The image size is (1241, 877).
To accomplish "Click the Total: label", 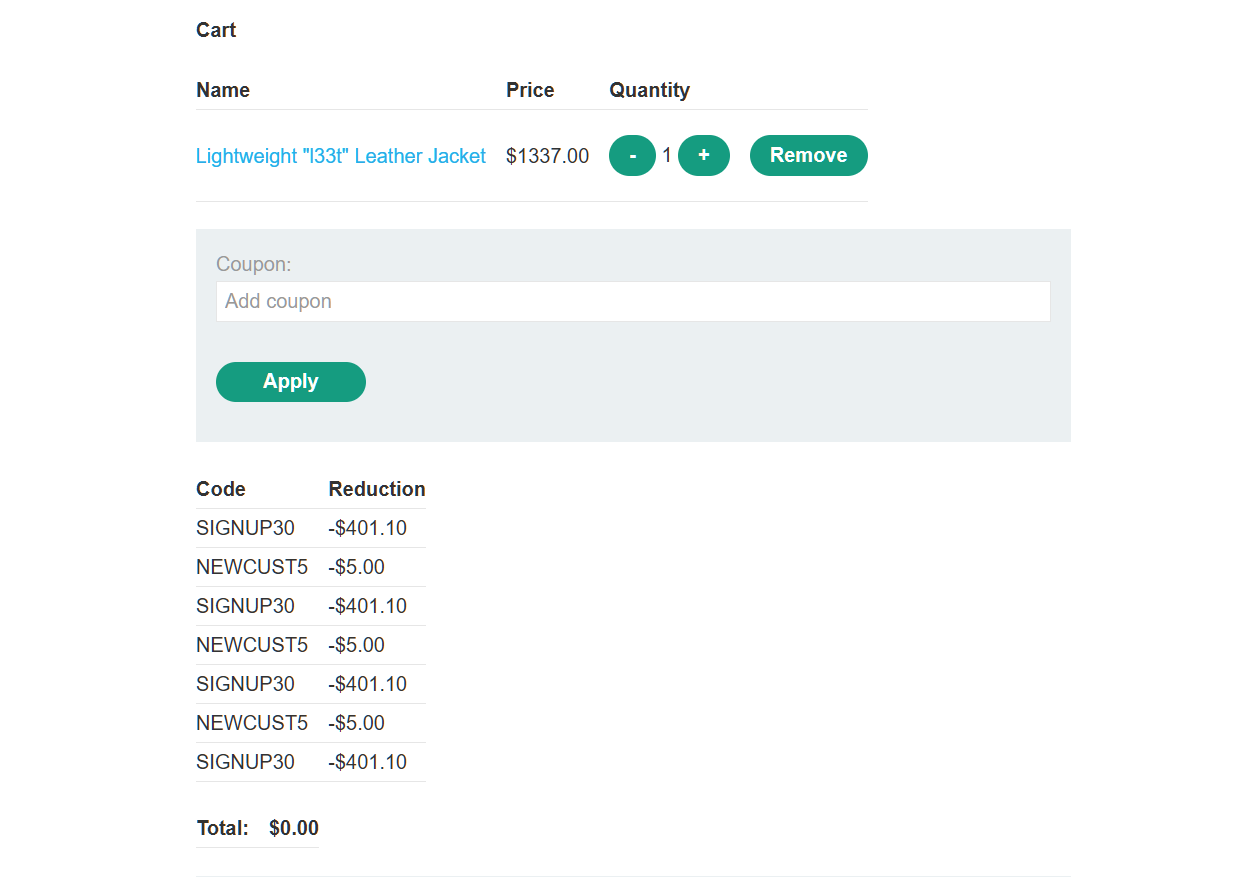I will [222, 828].
